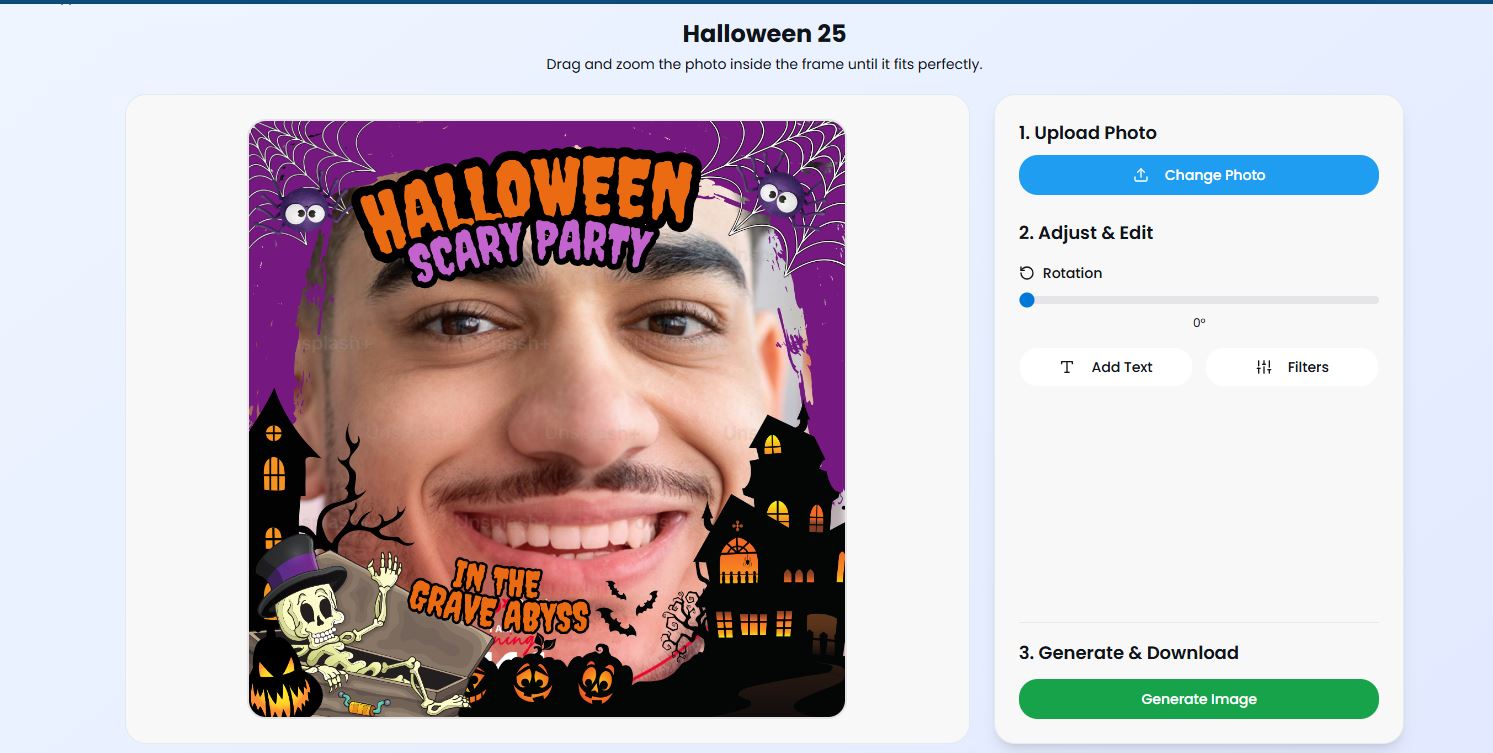Click the 3. Generate & Download heading
1493x753 pixels.
coord(1128,653)
